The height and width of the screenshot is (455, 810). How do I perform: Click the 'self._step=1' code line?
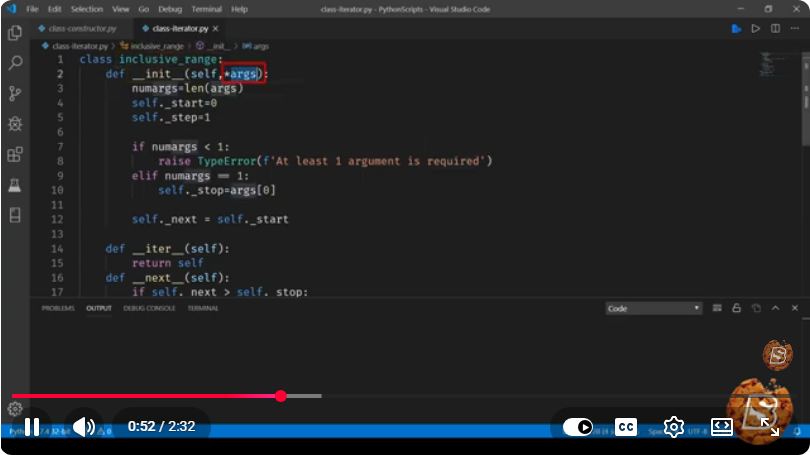pos(170,117)
